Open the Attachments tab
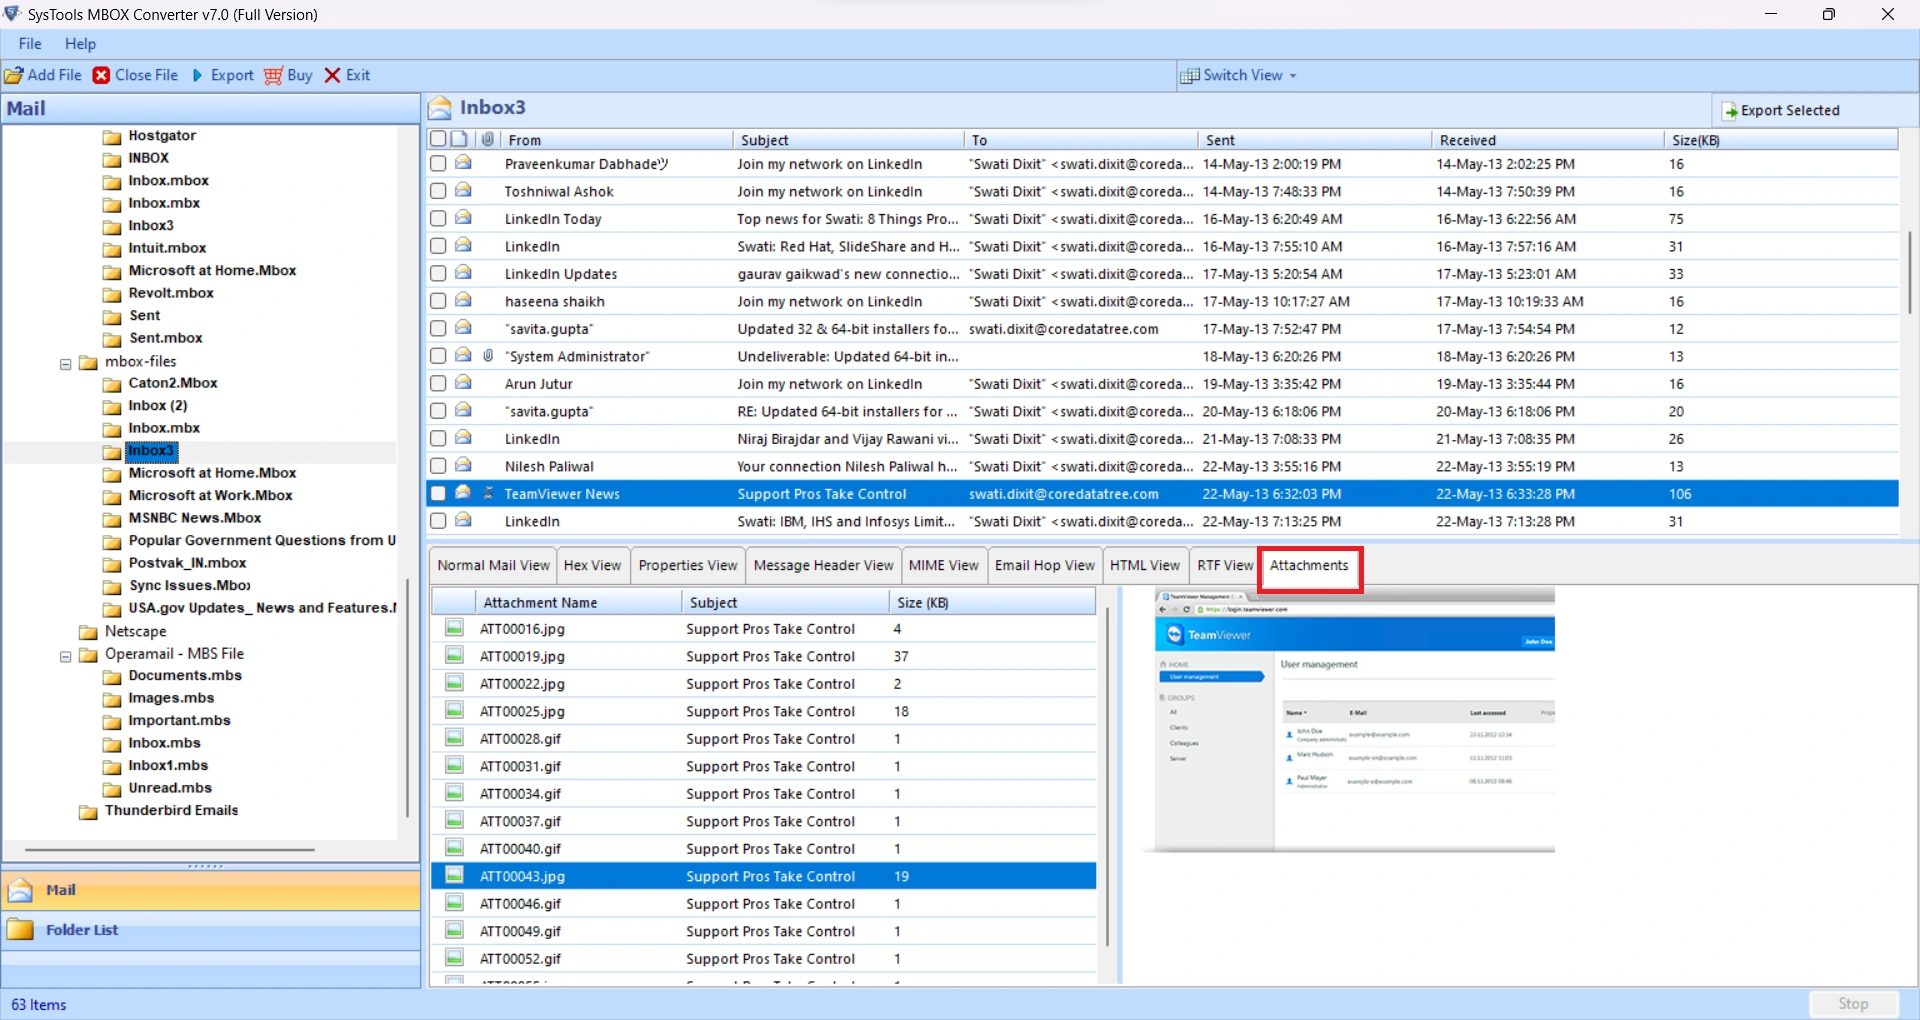The width and height of the screenshot is (1920, 1020). pos(1309,566)
